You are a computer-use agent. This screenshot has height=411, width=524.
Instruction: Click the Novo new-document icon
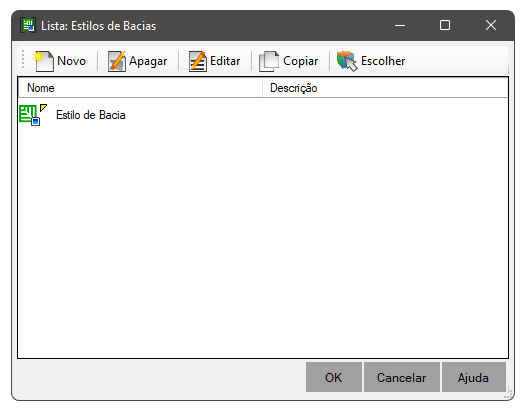[43, 61]
